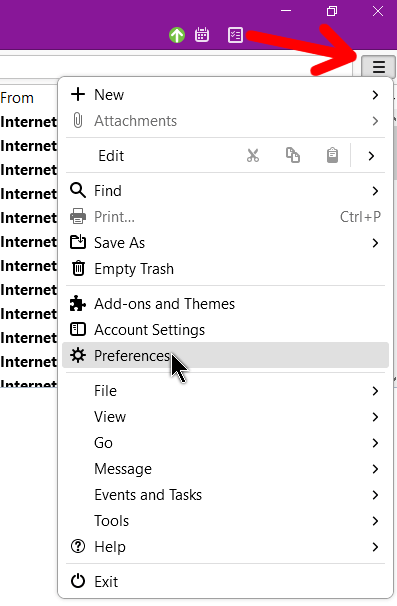Click the From column header
This screenshot has height=606, width=397.
[x=17, y=98]
